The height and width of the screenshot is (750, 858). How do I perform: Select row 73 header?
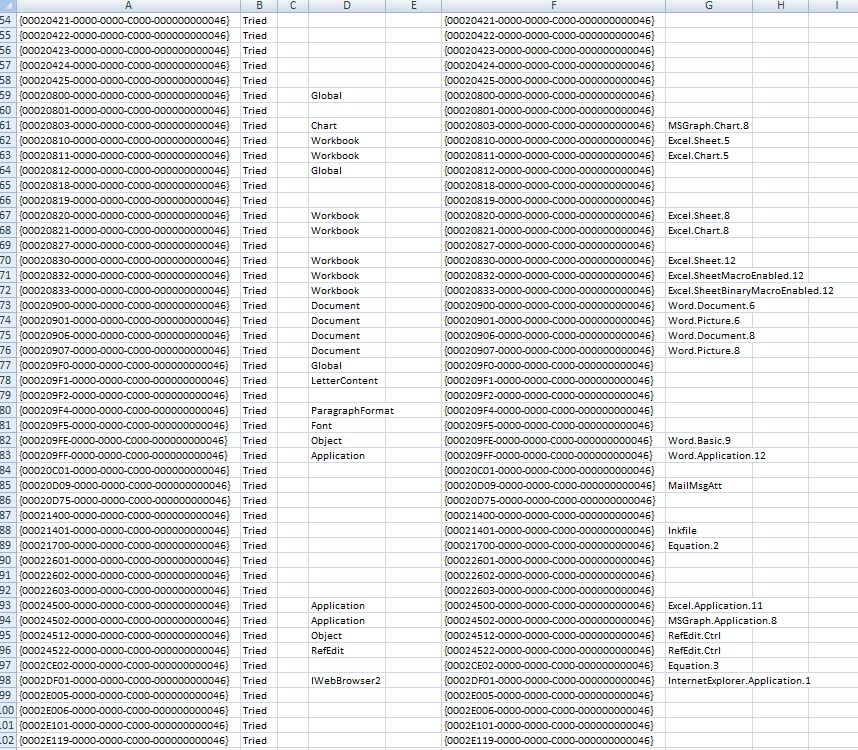click(x=8, y=306)
